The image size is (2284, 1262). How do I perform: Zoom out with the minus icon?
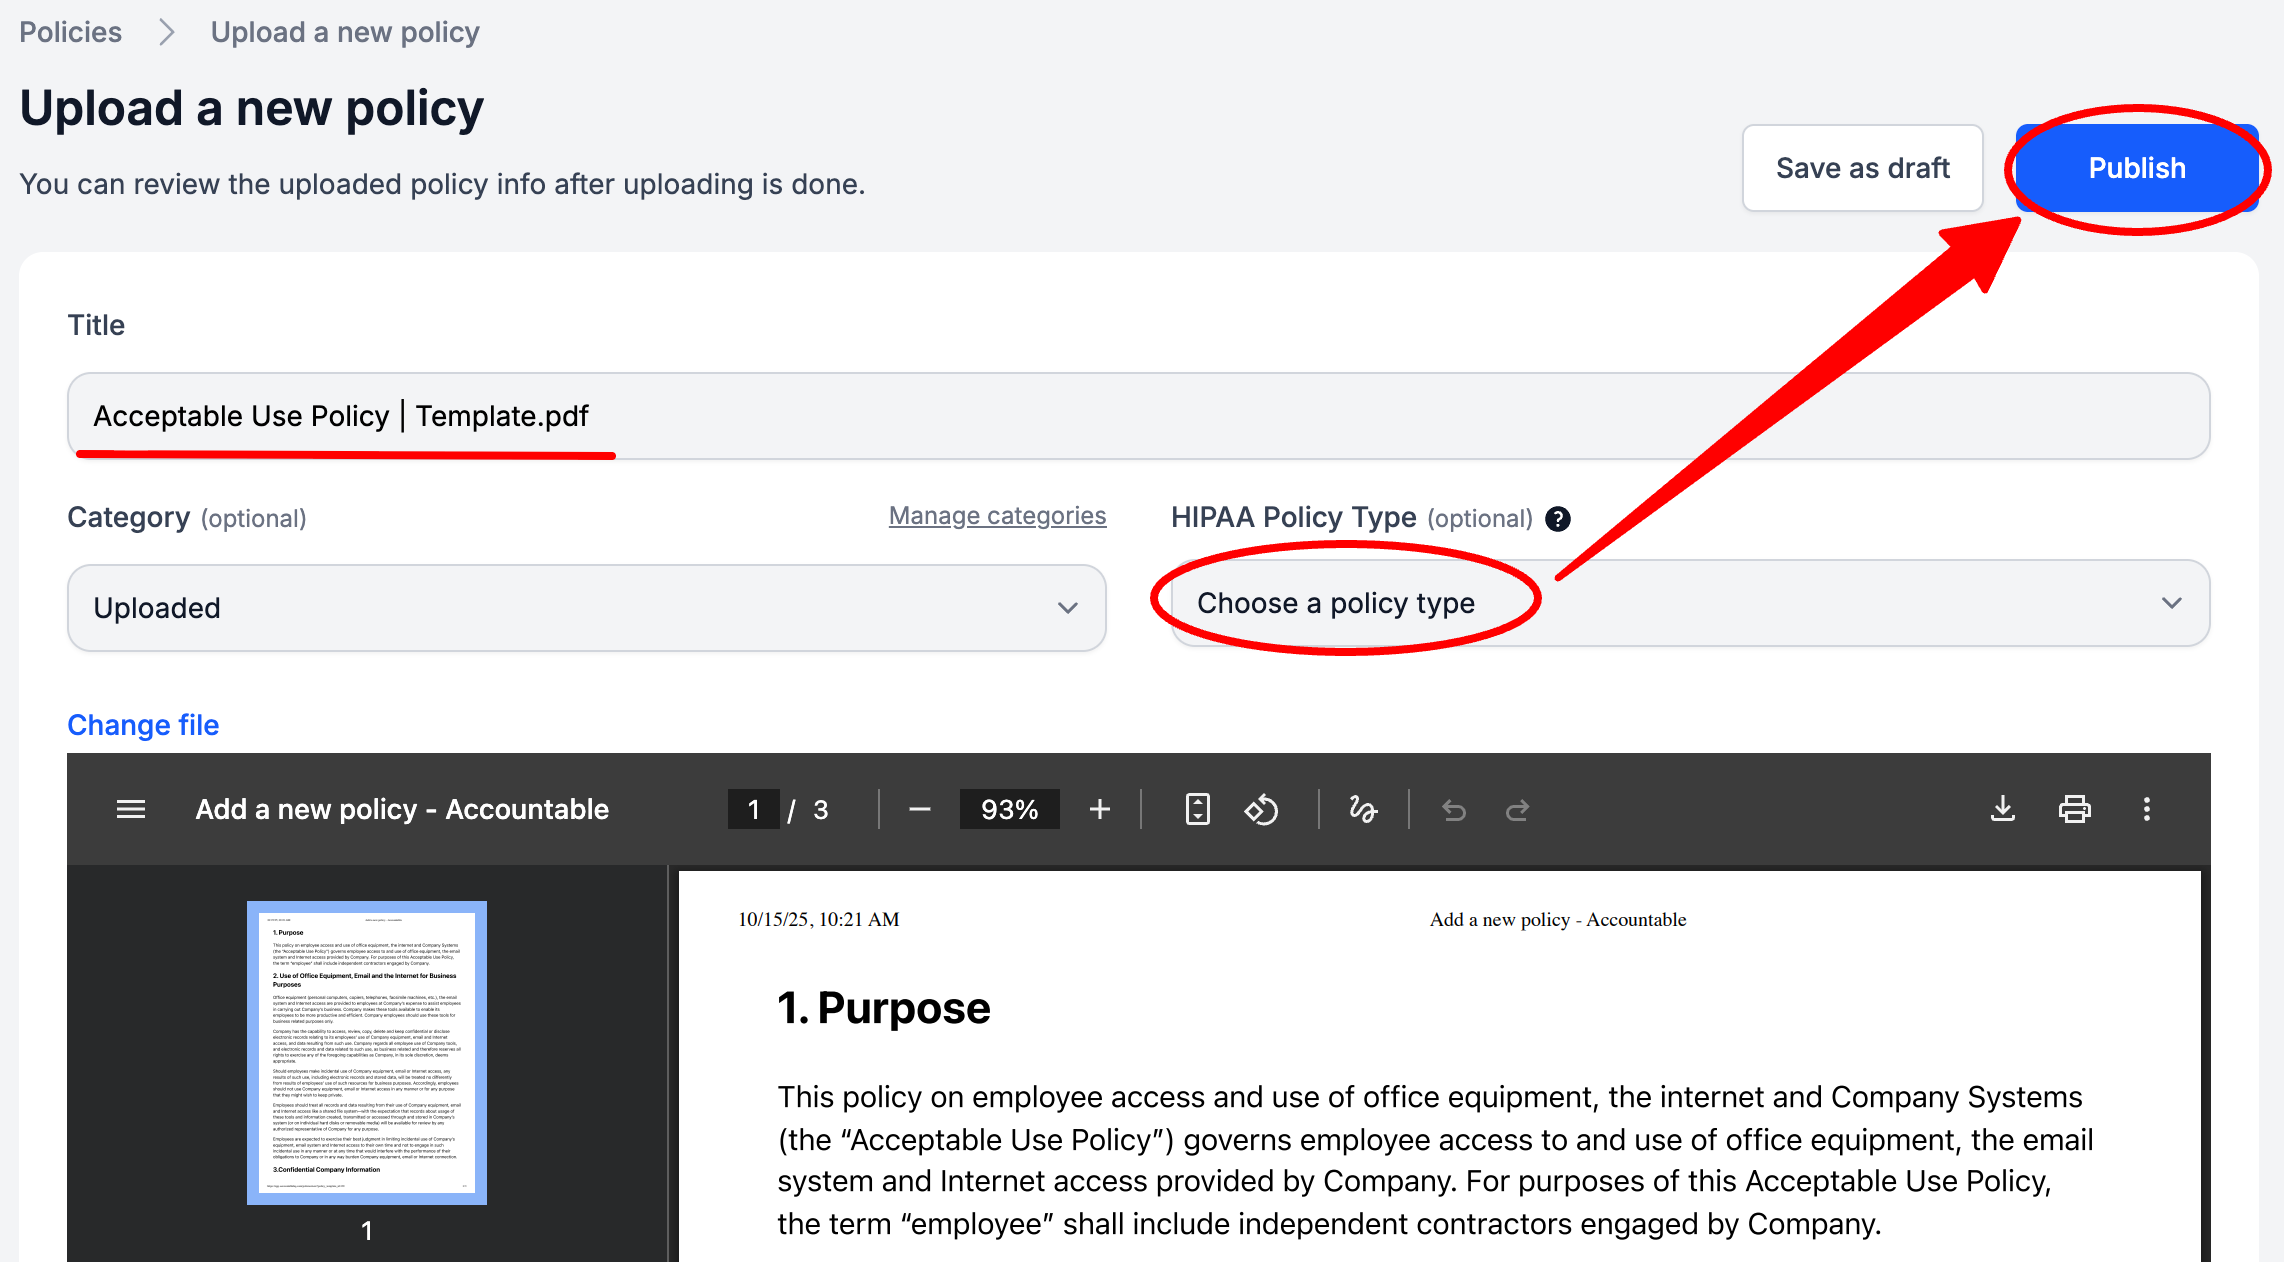(x=920, y=809)
